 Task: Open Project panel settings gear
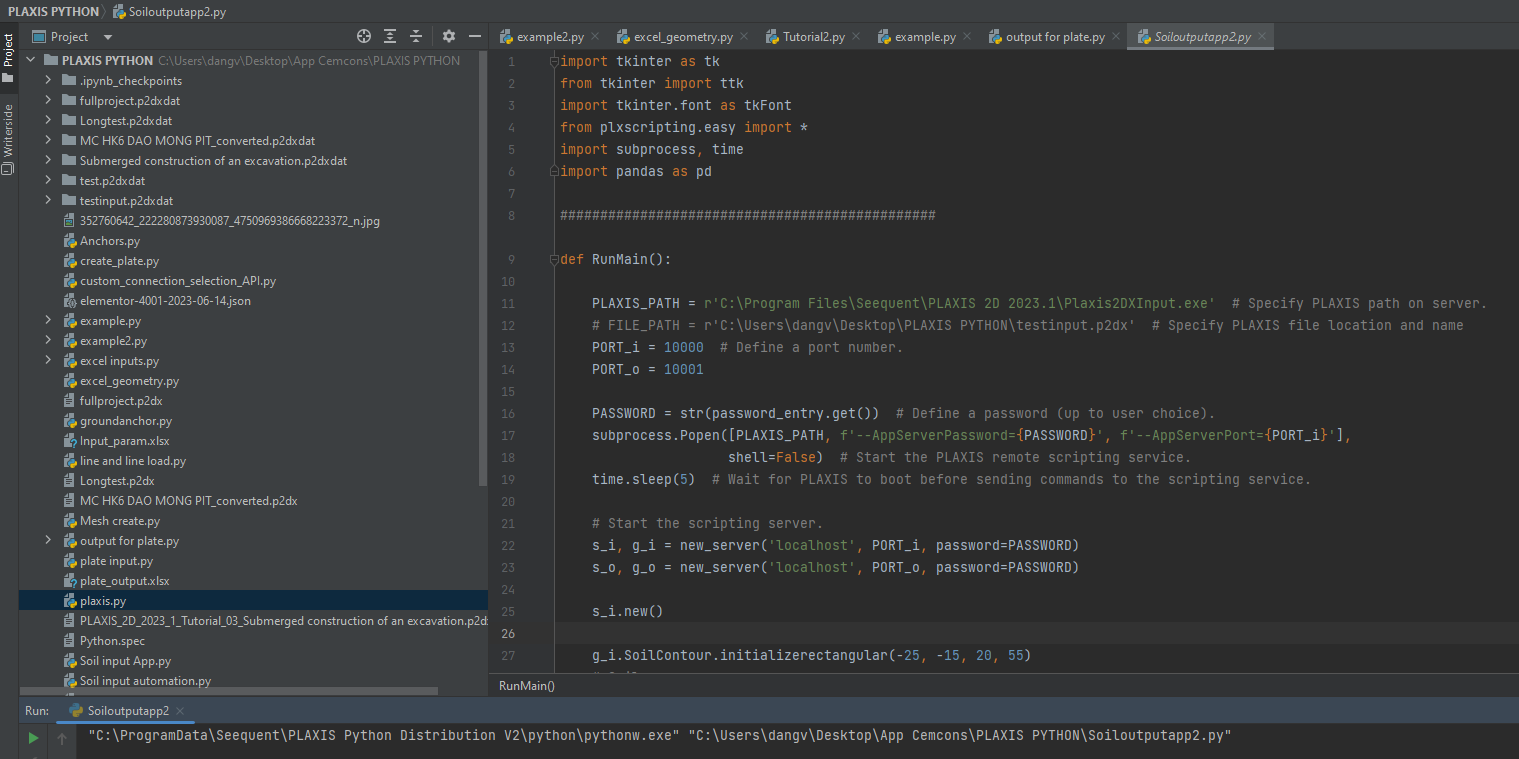pyautogui.click(x=449, y=36)
